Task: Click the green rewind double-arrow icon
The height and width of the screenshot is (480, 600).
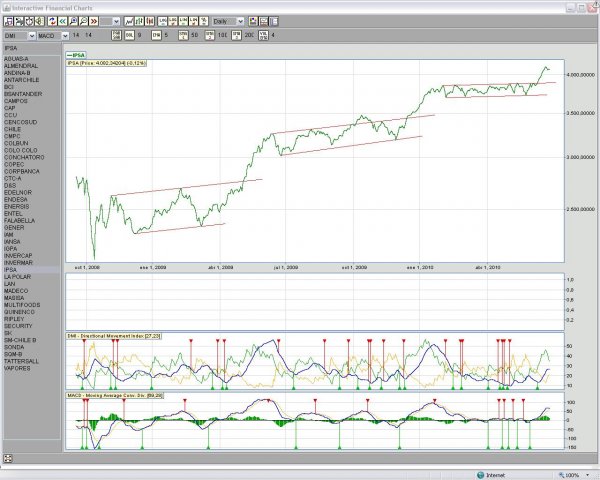Action: [63, 21]
